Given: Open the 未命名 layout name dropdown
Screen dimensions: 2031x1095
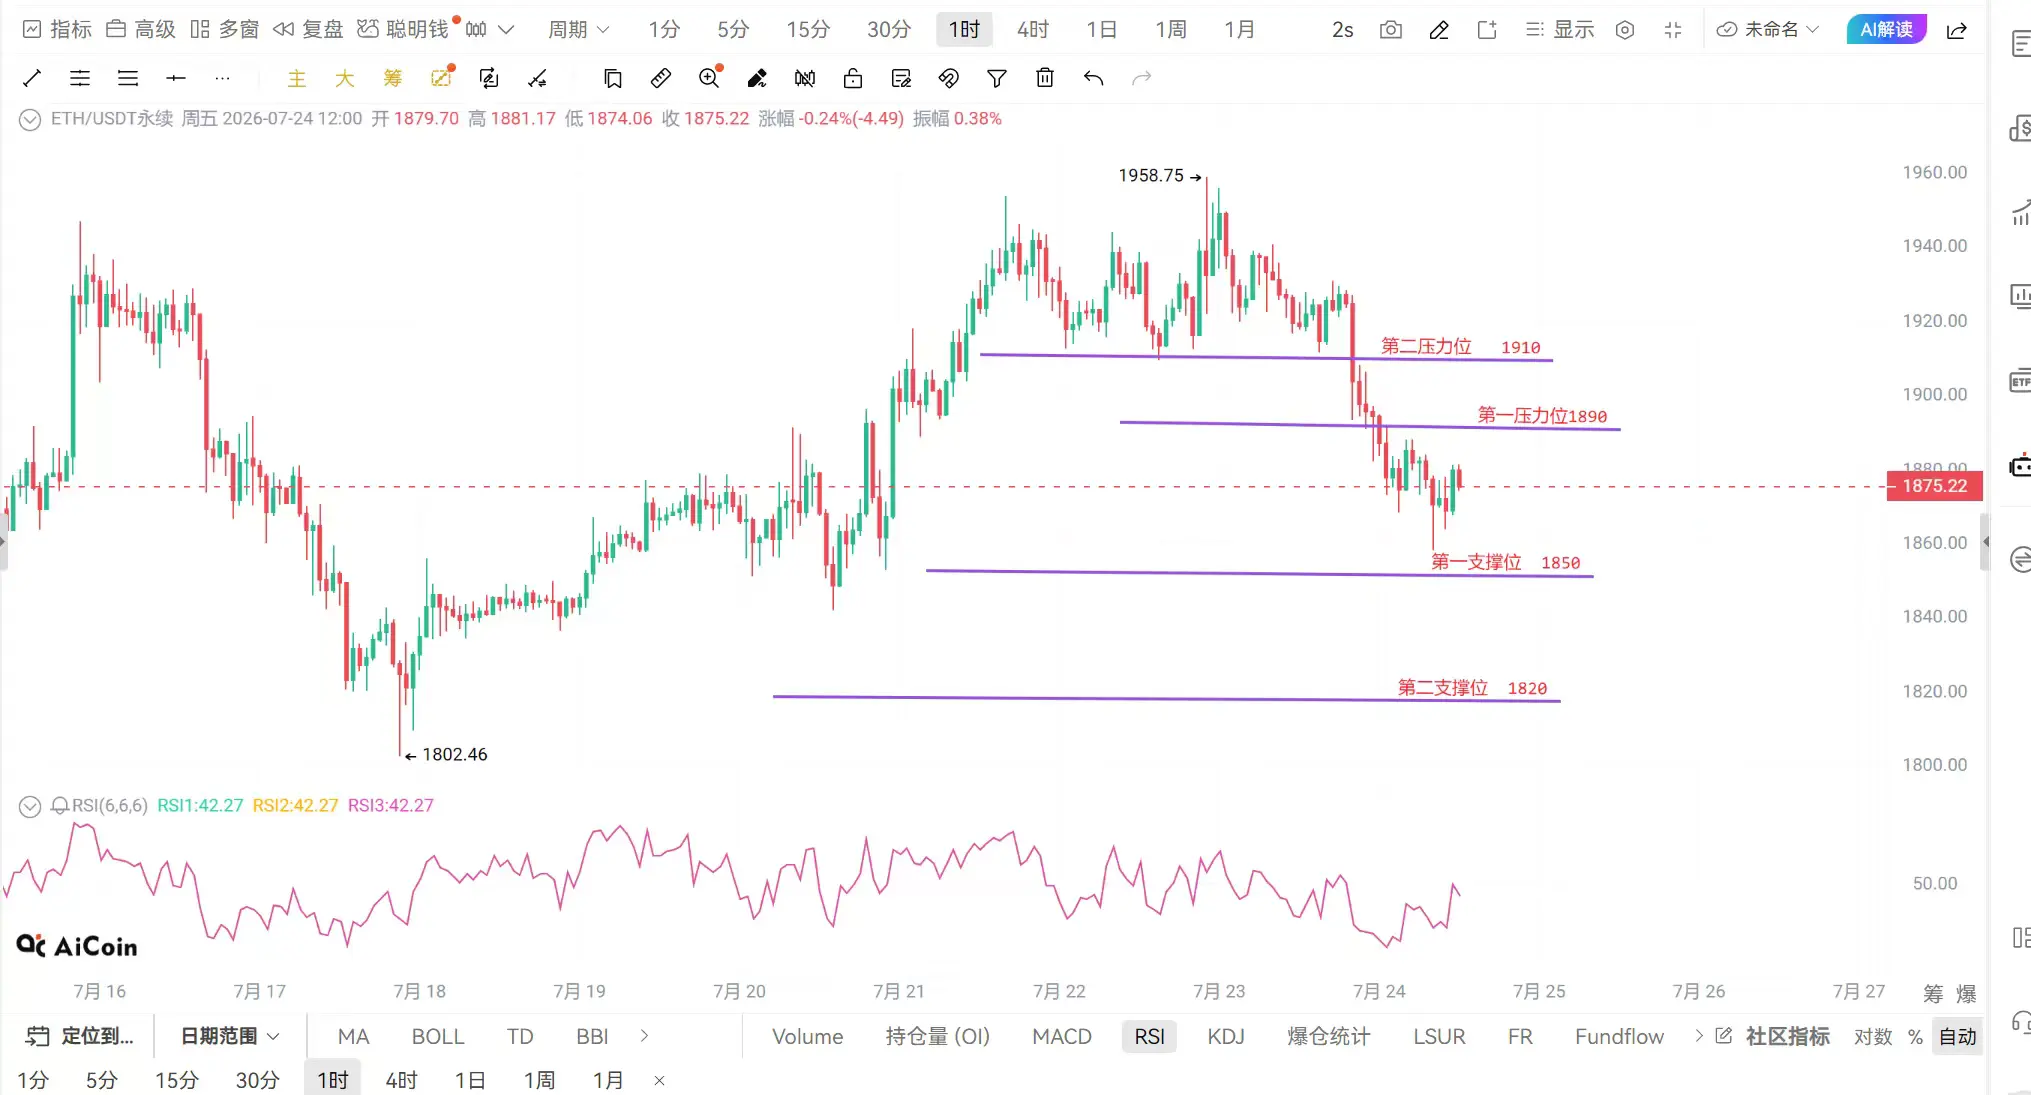Looking at the screenshot, I should click(x=1768, y=30).
